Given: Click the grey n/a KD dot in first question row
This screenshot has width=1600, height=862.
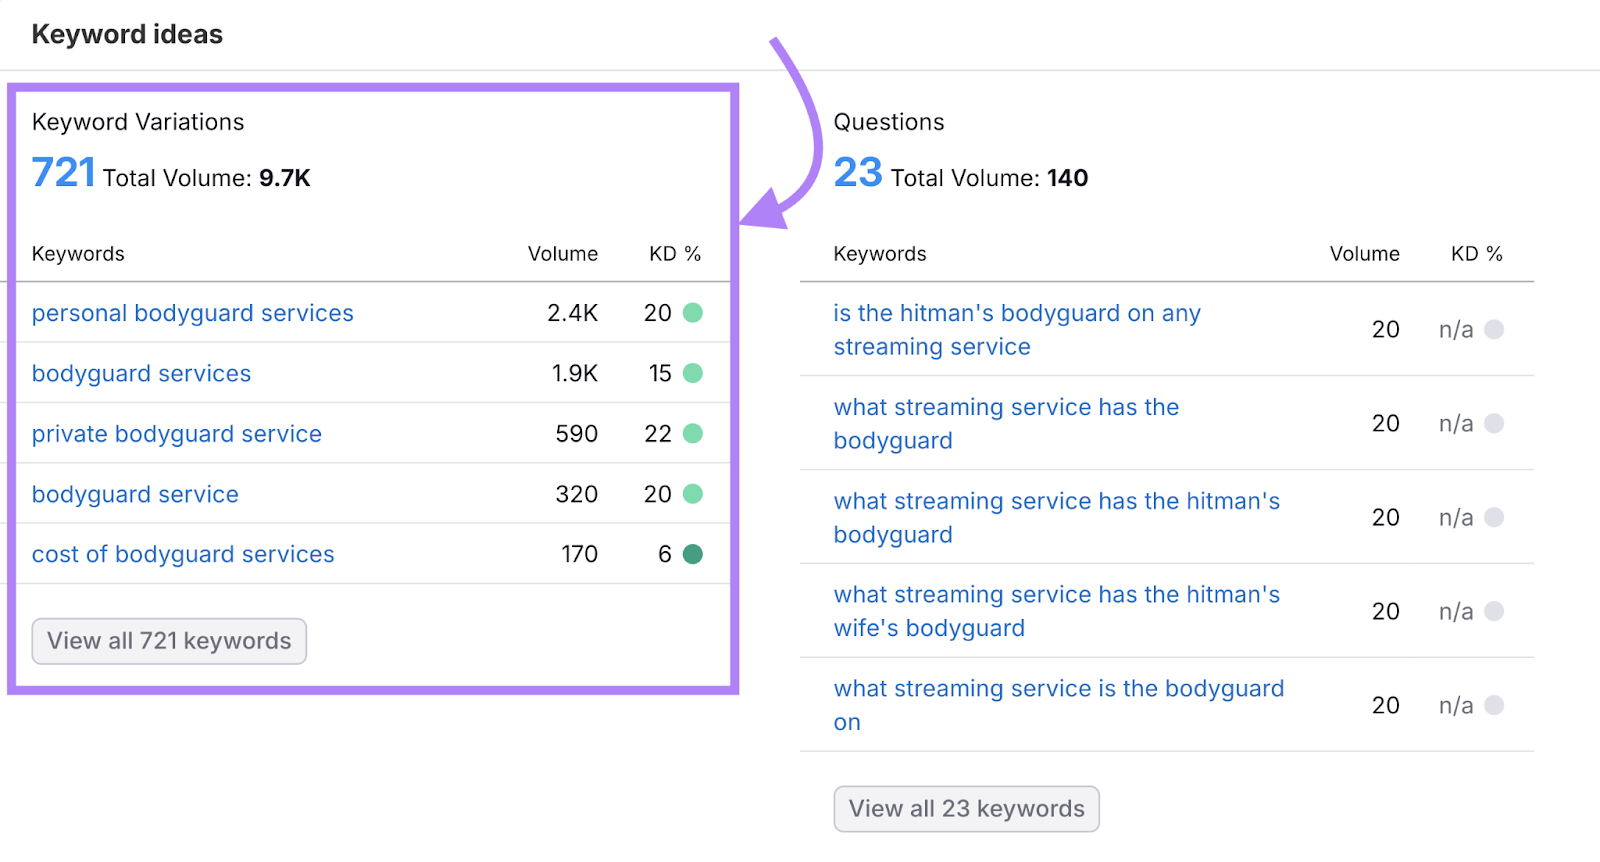Looking at the screenshot, I should click(1494, 329).
